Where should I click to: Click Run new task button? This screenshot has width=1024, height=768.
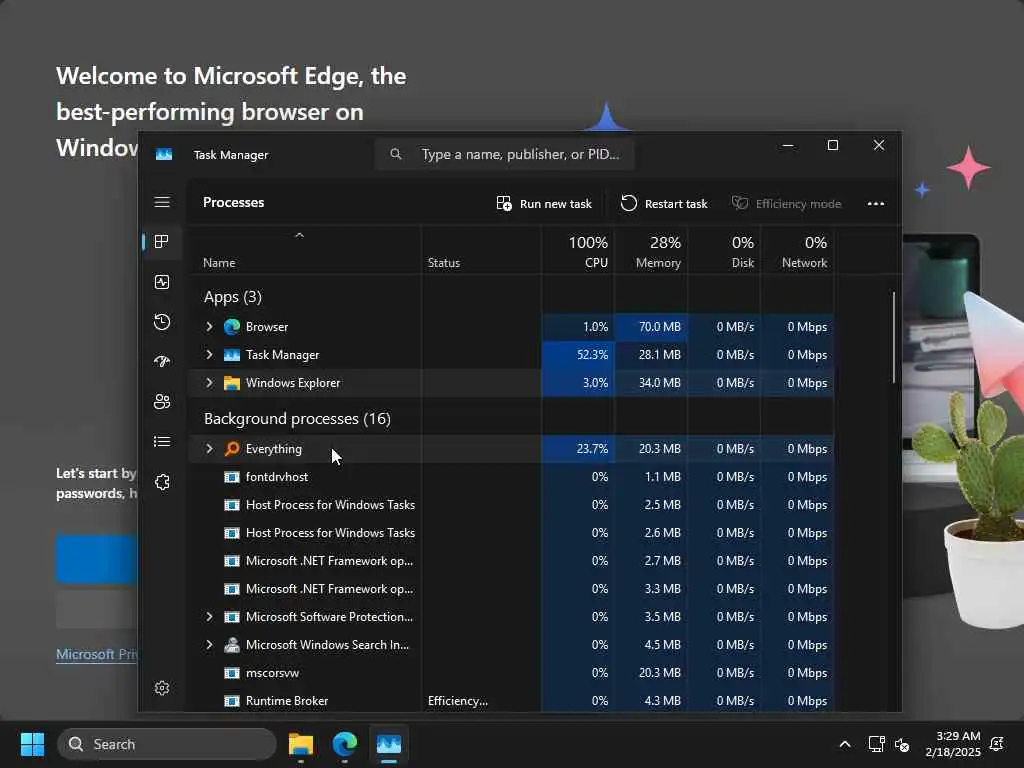coord(544,204)
